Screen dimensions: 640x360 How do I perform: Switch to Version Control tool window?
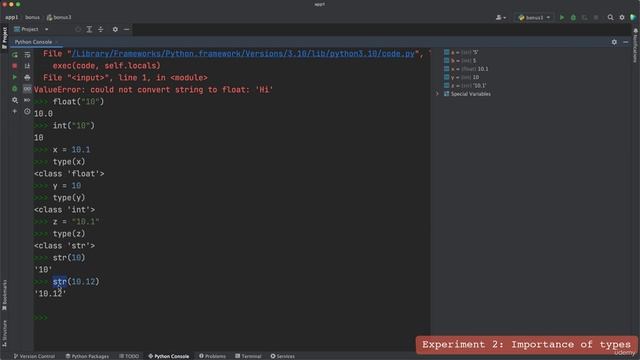[x=34, y=356]
